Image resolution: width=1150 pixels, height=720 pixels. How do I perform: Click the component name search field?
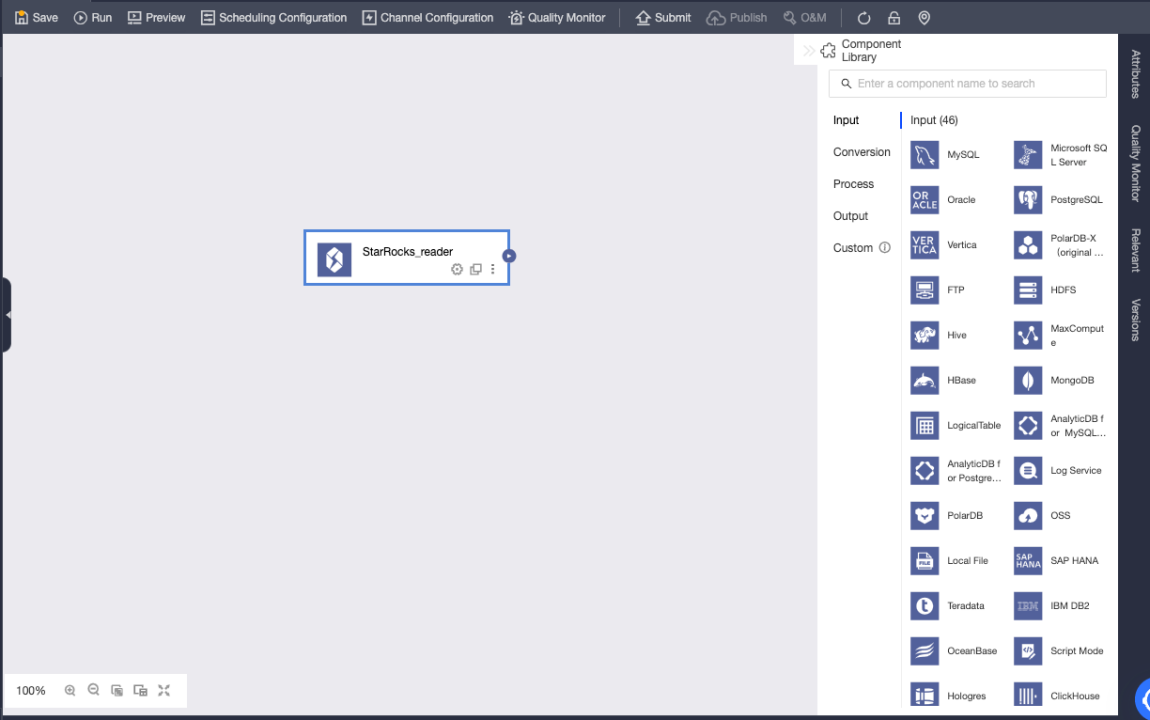[x=967, y=84]
